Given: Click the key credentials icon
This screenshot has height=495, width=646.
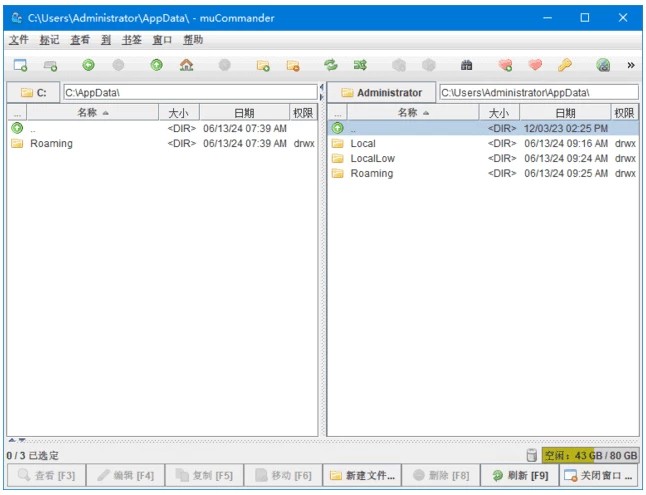Looking at the screenshot, I should (565, 65).
